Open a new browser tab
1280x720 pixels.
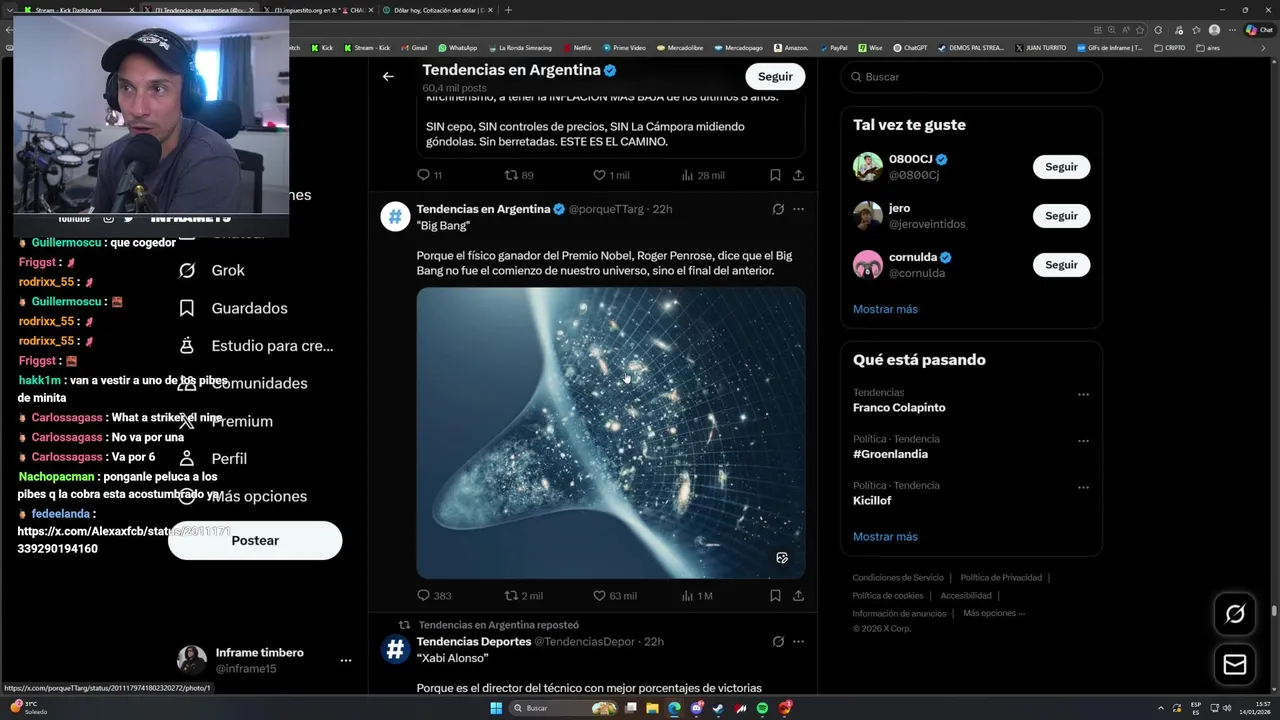508,10
